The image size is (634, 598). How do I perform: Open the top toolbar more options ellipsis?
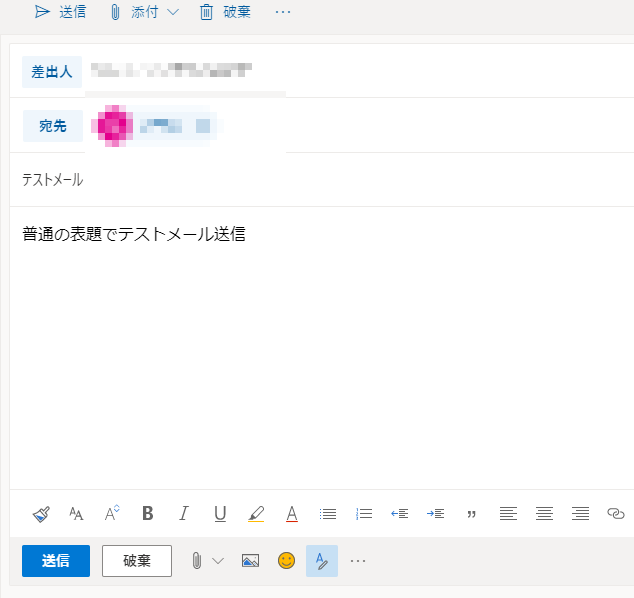(x=283, y=12)
